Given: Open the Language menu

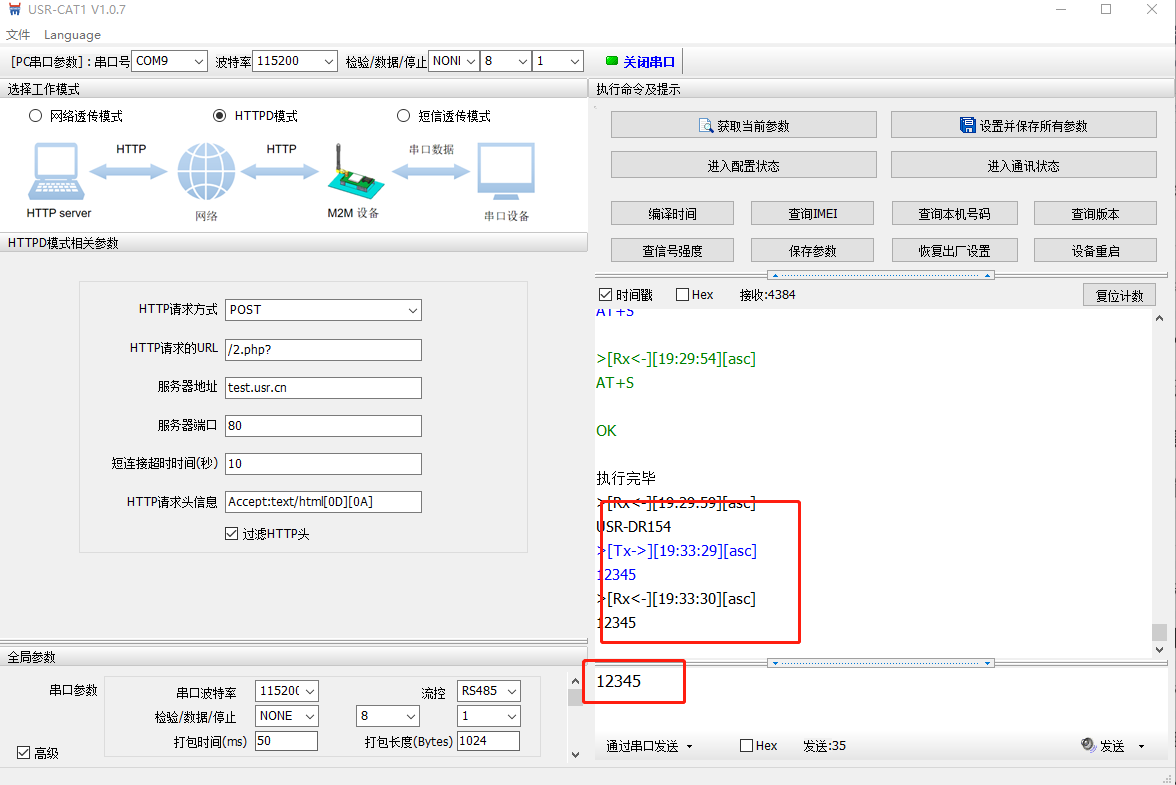Looking at the screenshot, I should 72,35.
